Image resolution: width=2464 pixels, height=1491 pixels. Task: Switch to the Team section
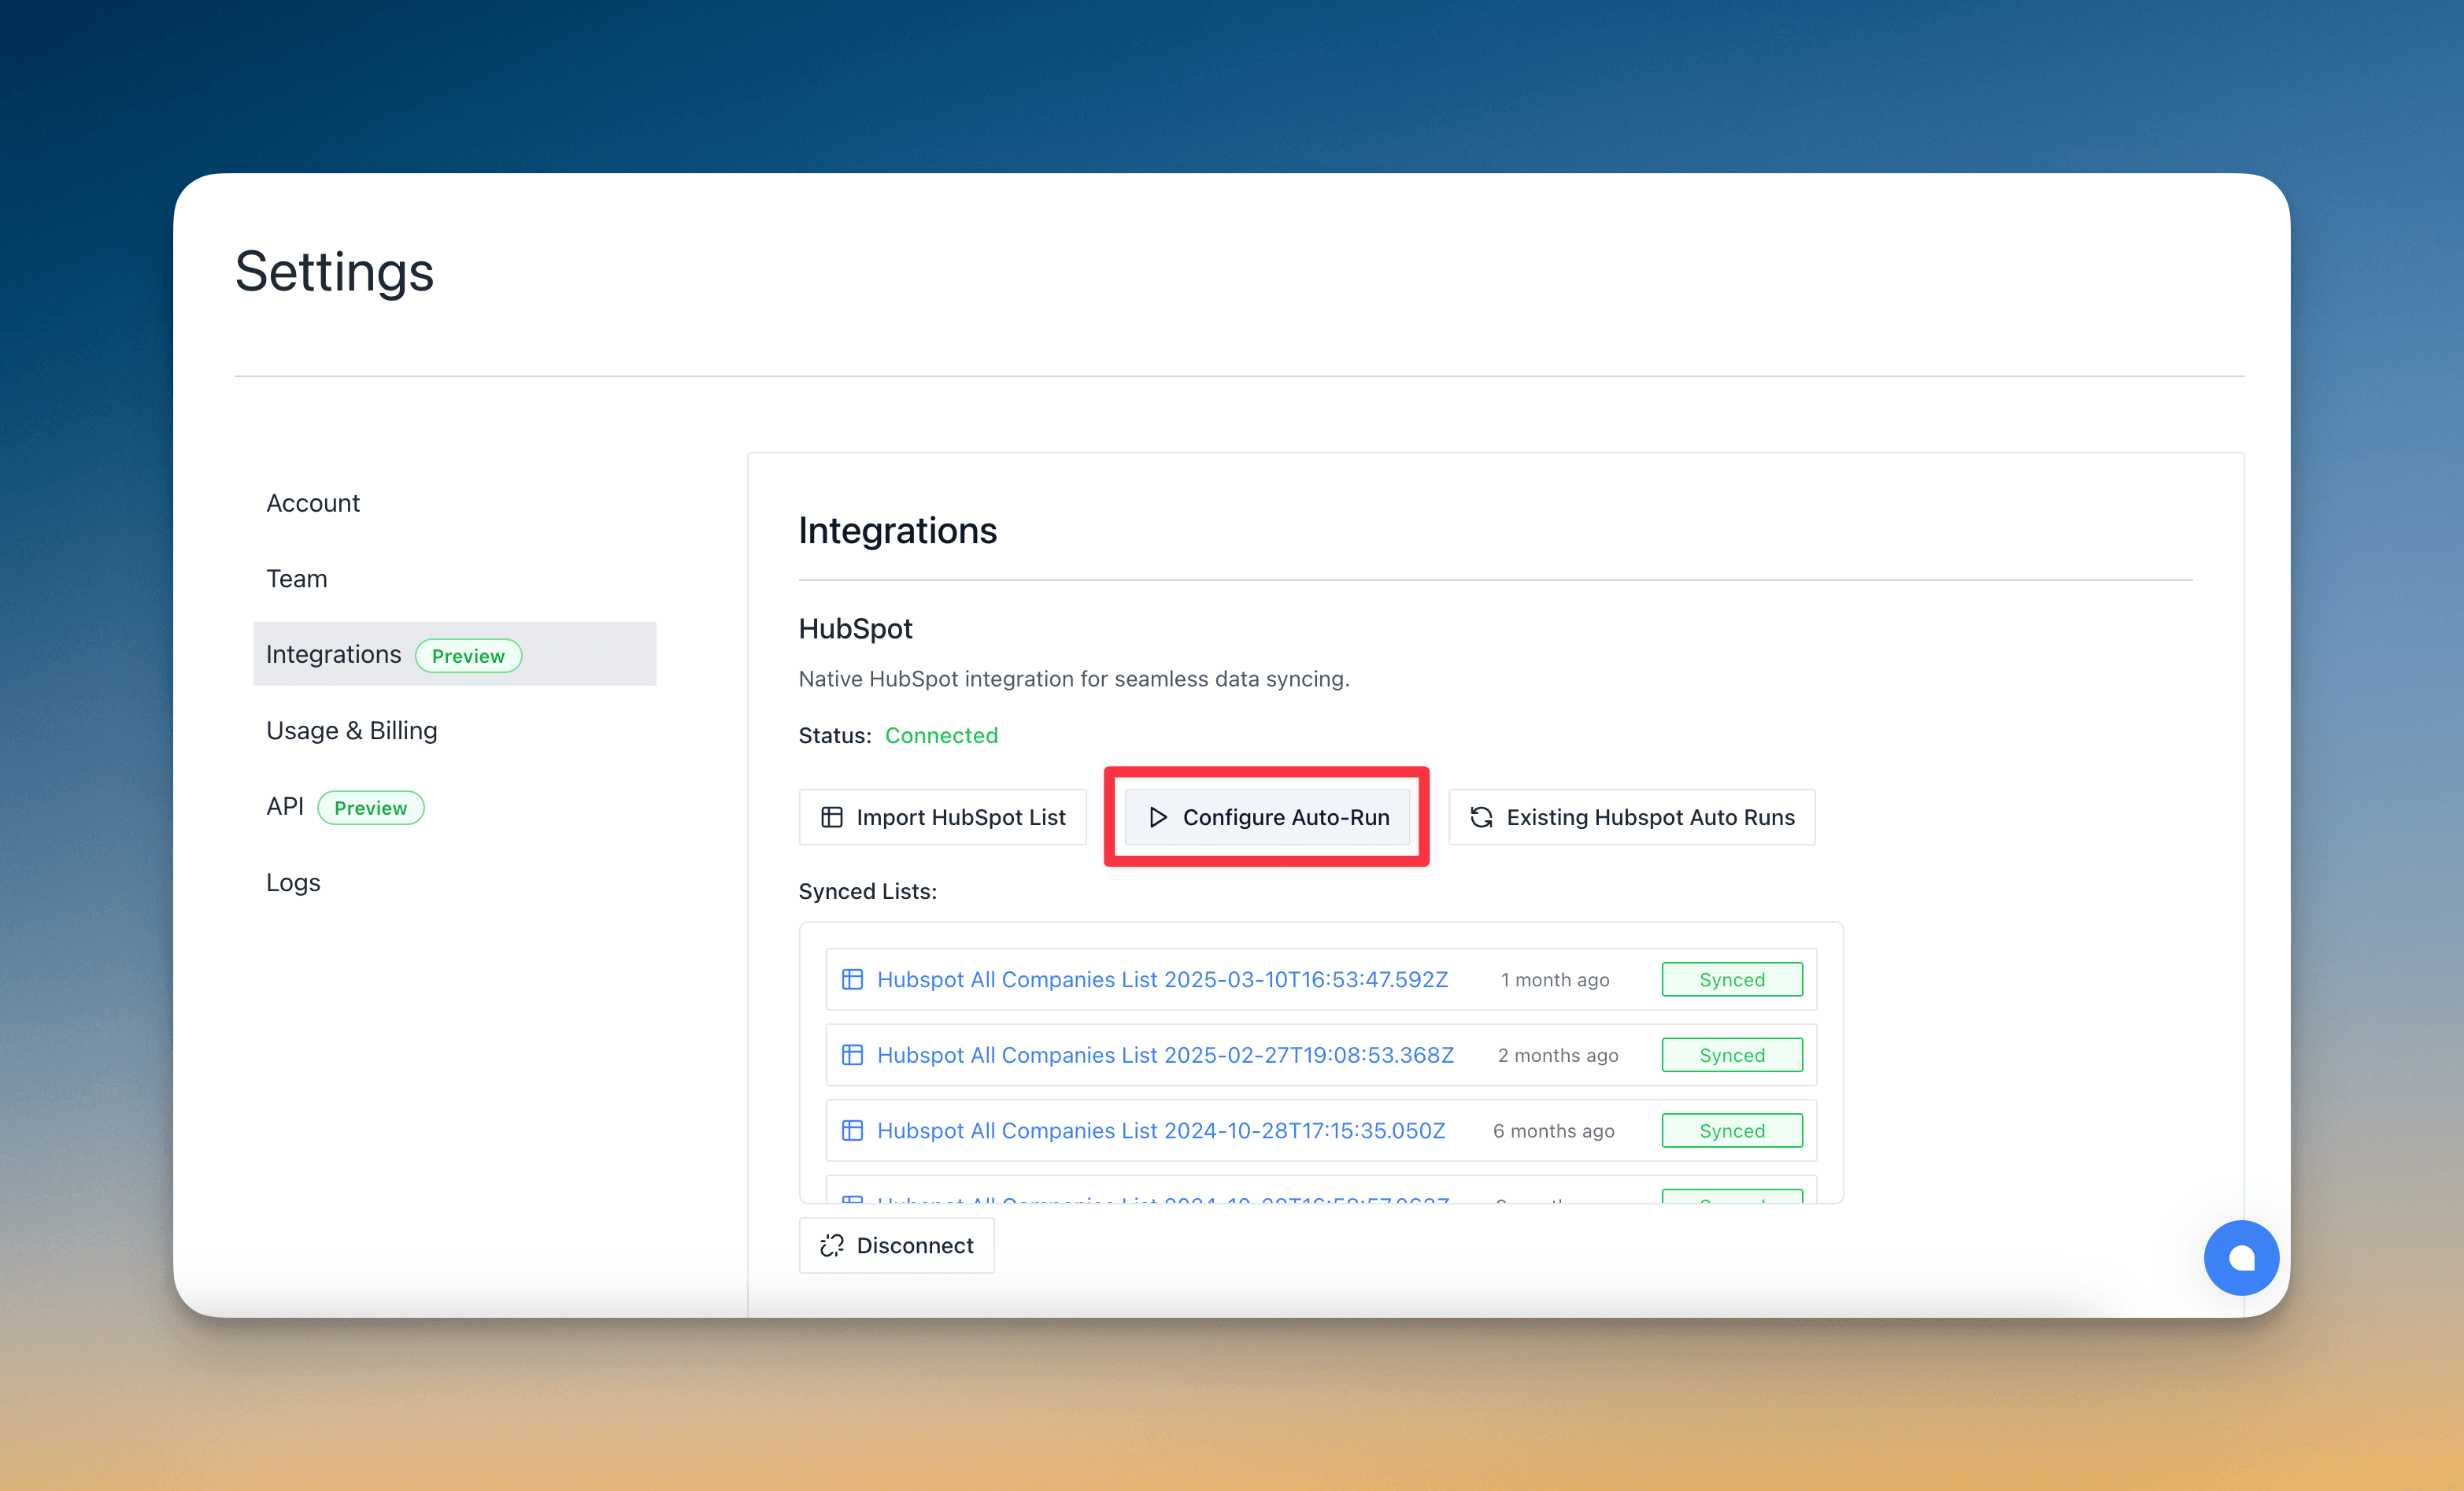(x=296, y=578)
